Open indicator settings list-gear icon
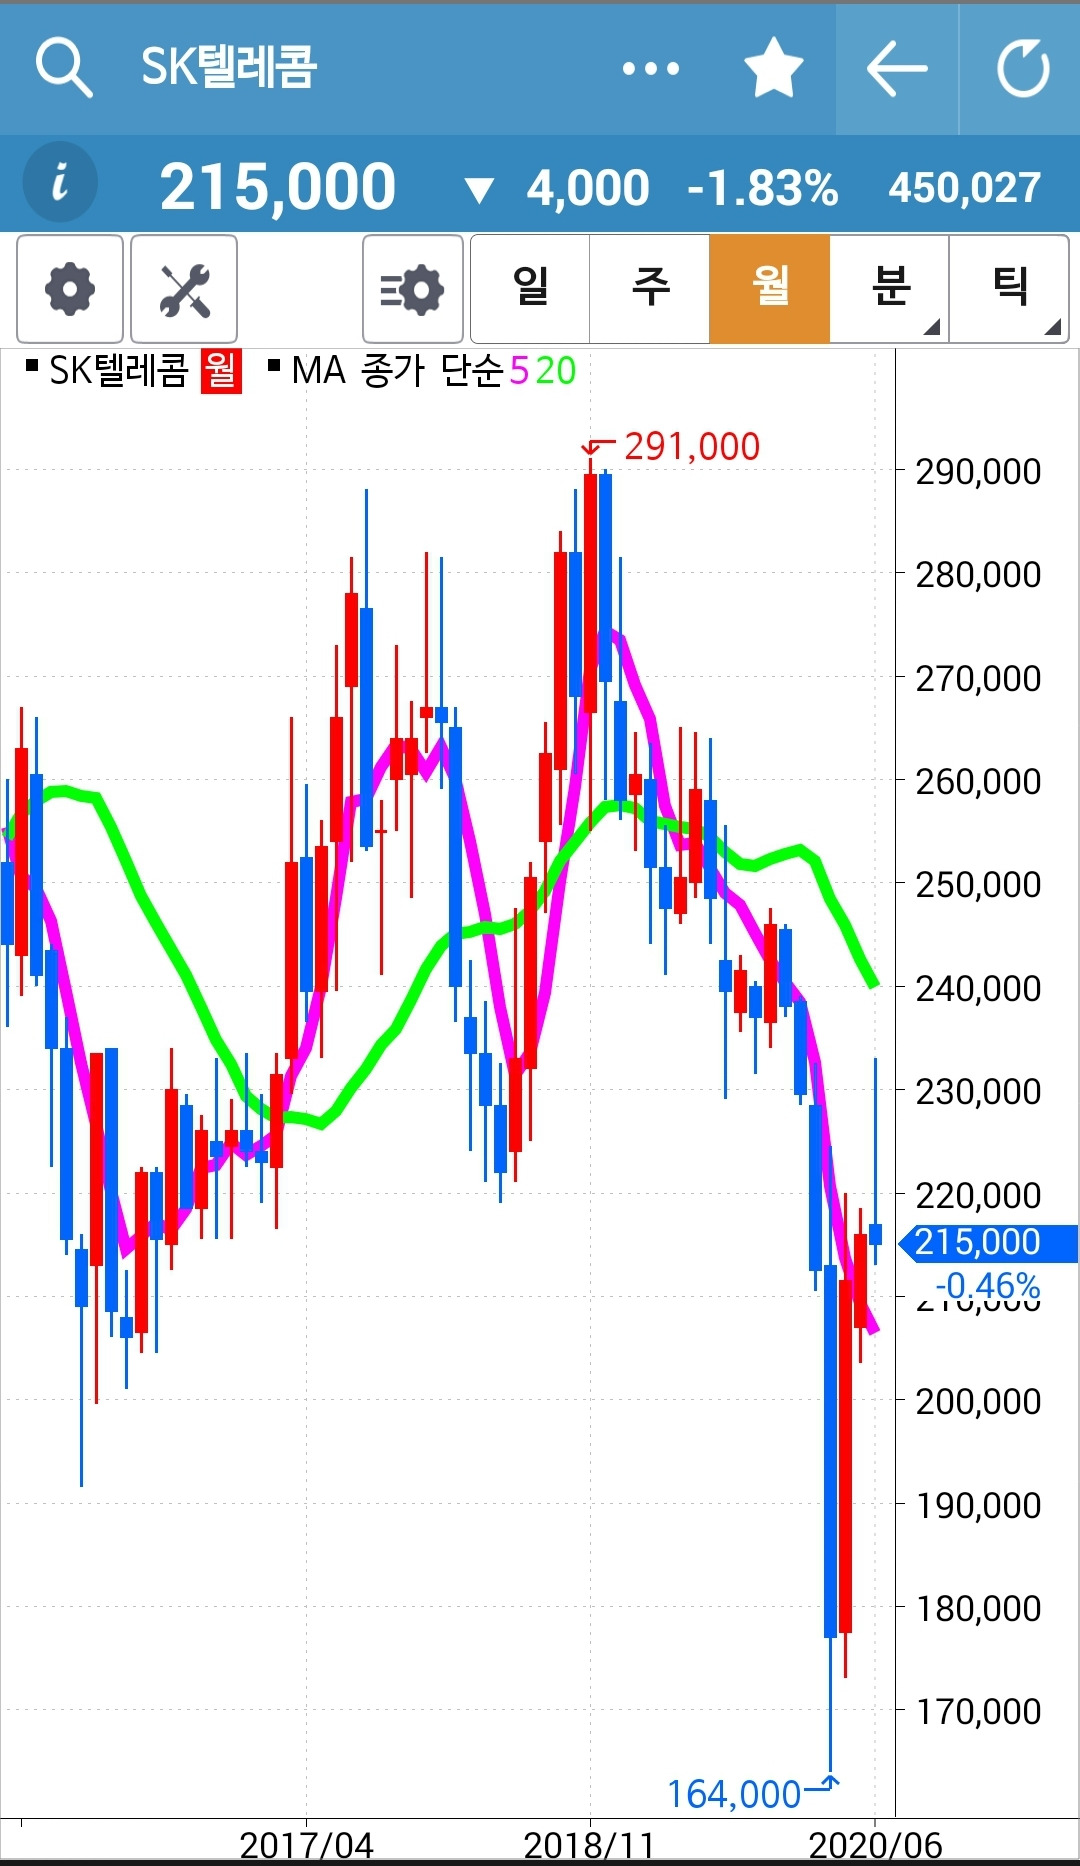This screenshot has width=1080, height=1866. pyautogui.click(x=412, y=289)
